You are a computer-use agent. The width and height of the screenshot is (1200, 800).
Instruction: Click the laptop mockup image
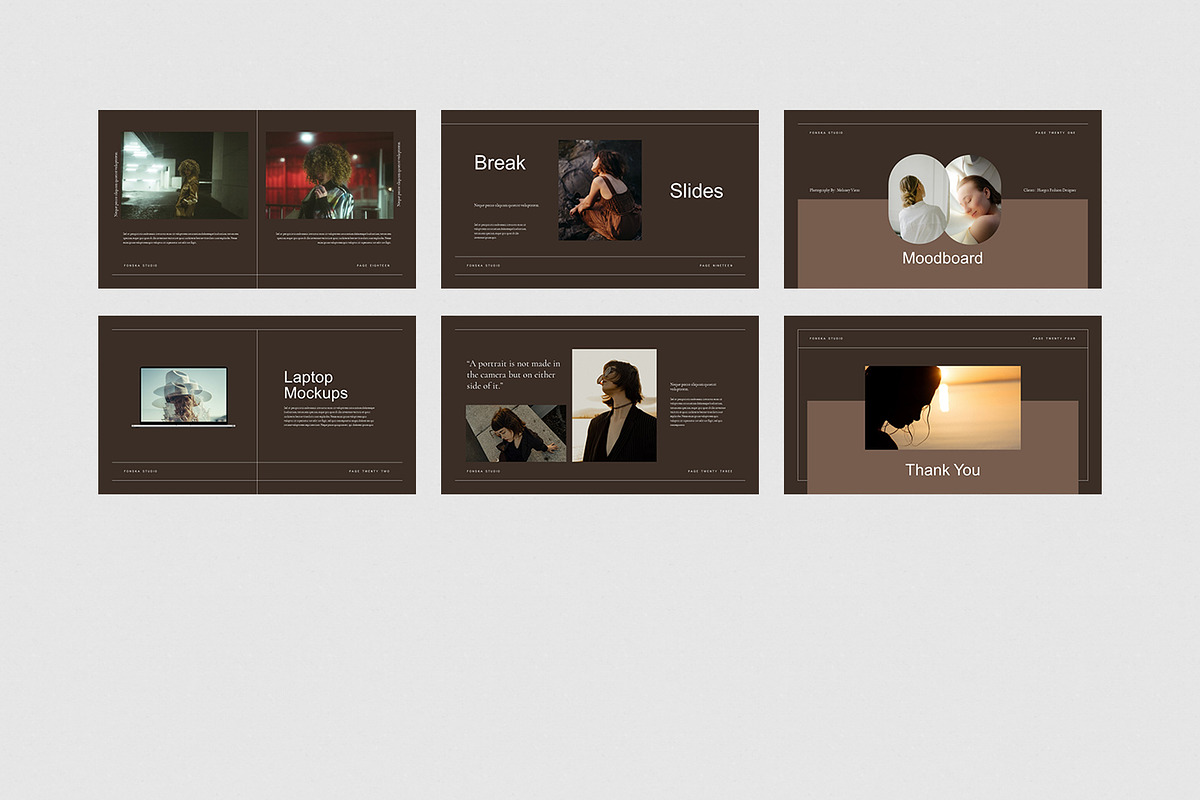184,397
